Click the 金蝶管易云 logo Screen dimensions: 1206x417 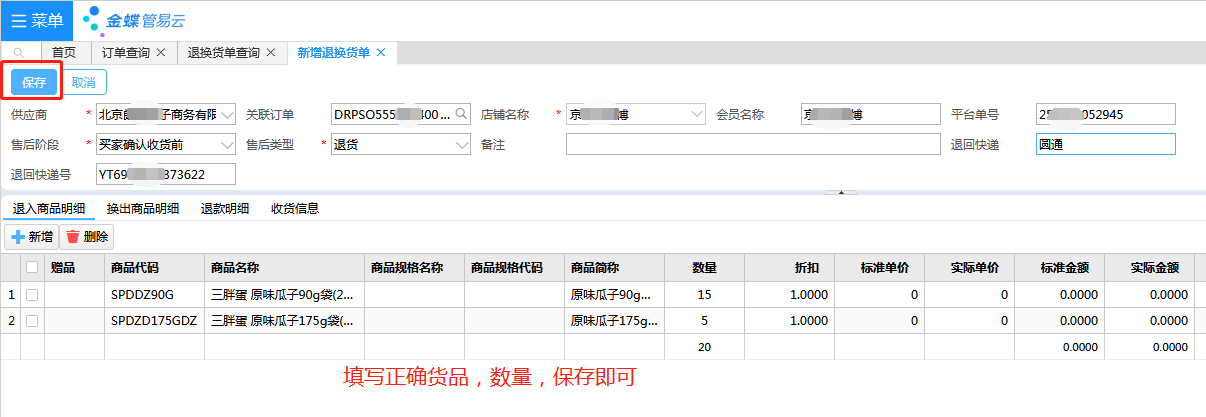pos(134,20)
